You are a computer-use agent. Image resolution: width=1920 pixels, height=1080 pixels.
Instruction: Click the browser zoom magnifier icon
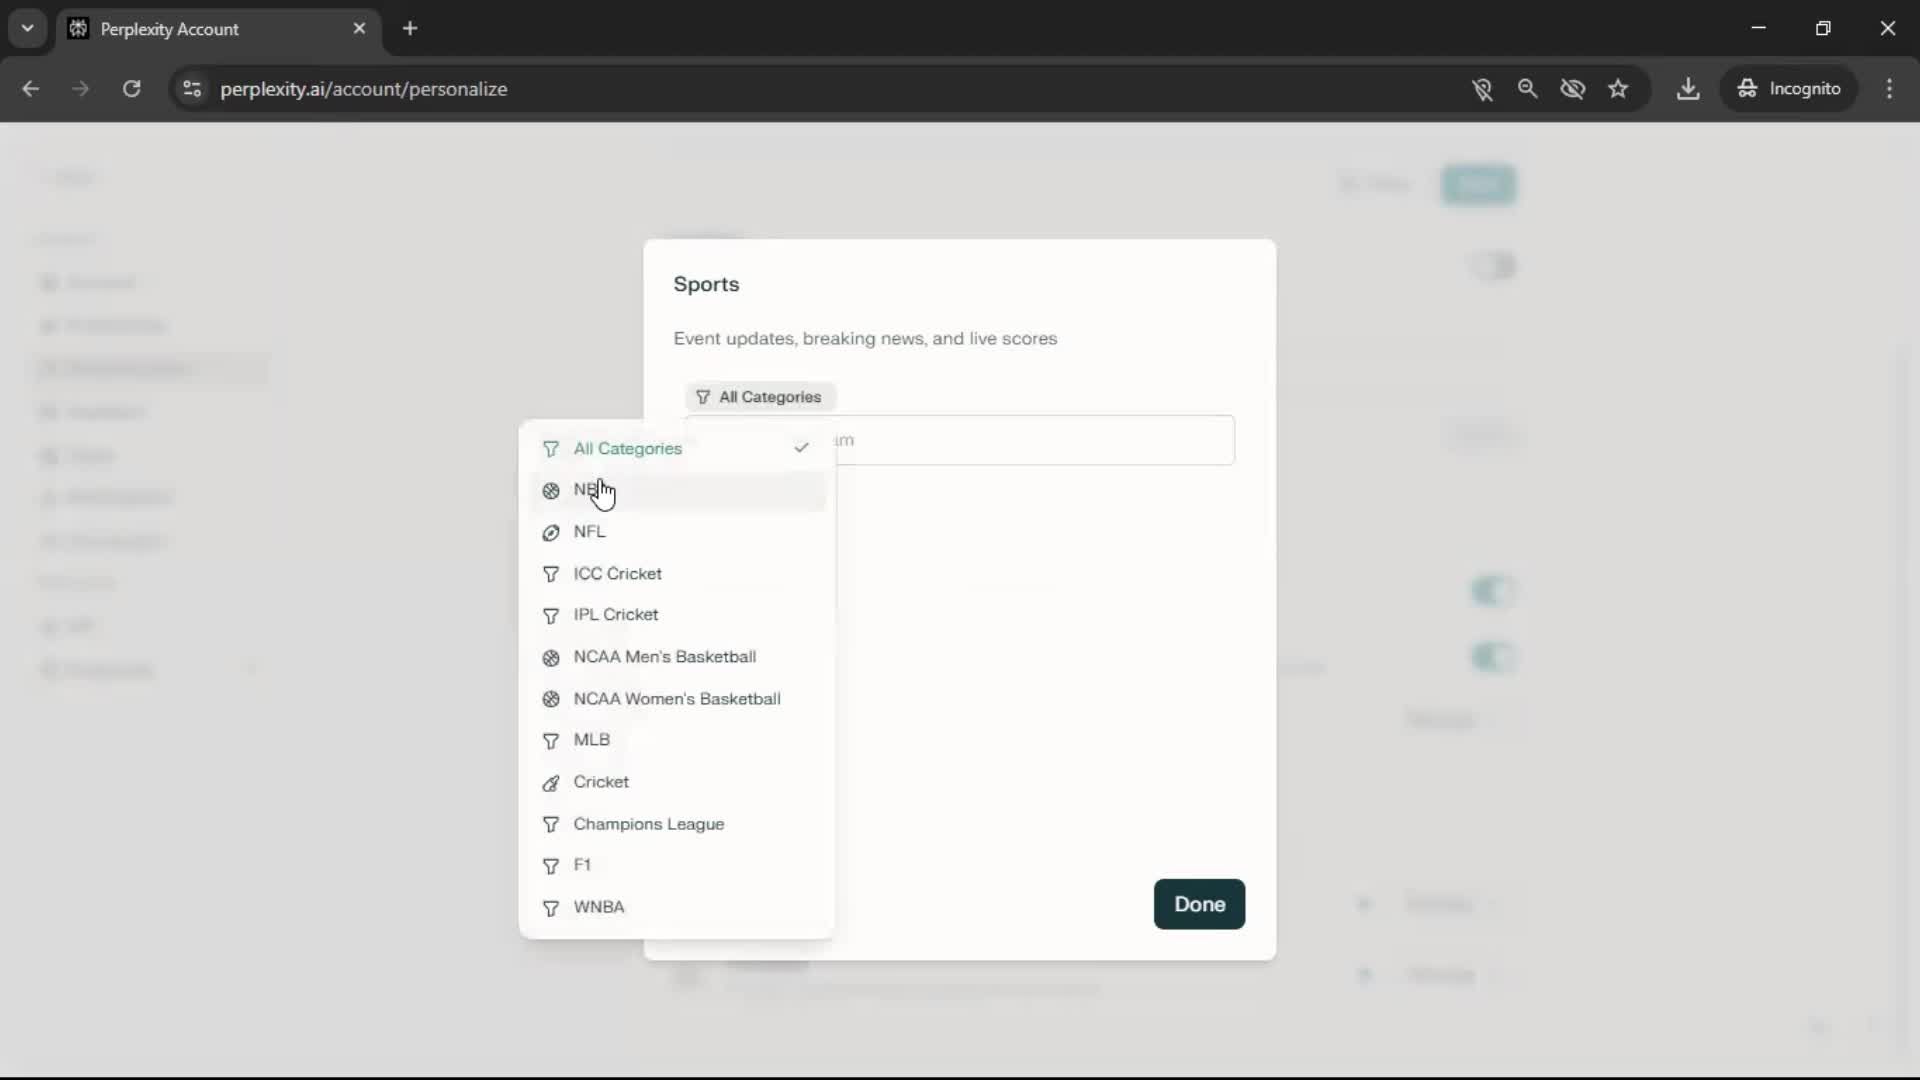pyautogui.click(x=1527, y=89)
